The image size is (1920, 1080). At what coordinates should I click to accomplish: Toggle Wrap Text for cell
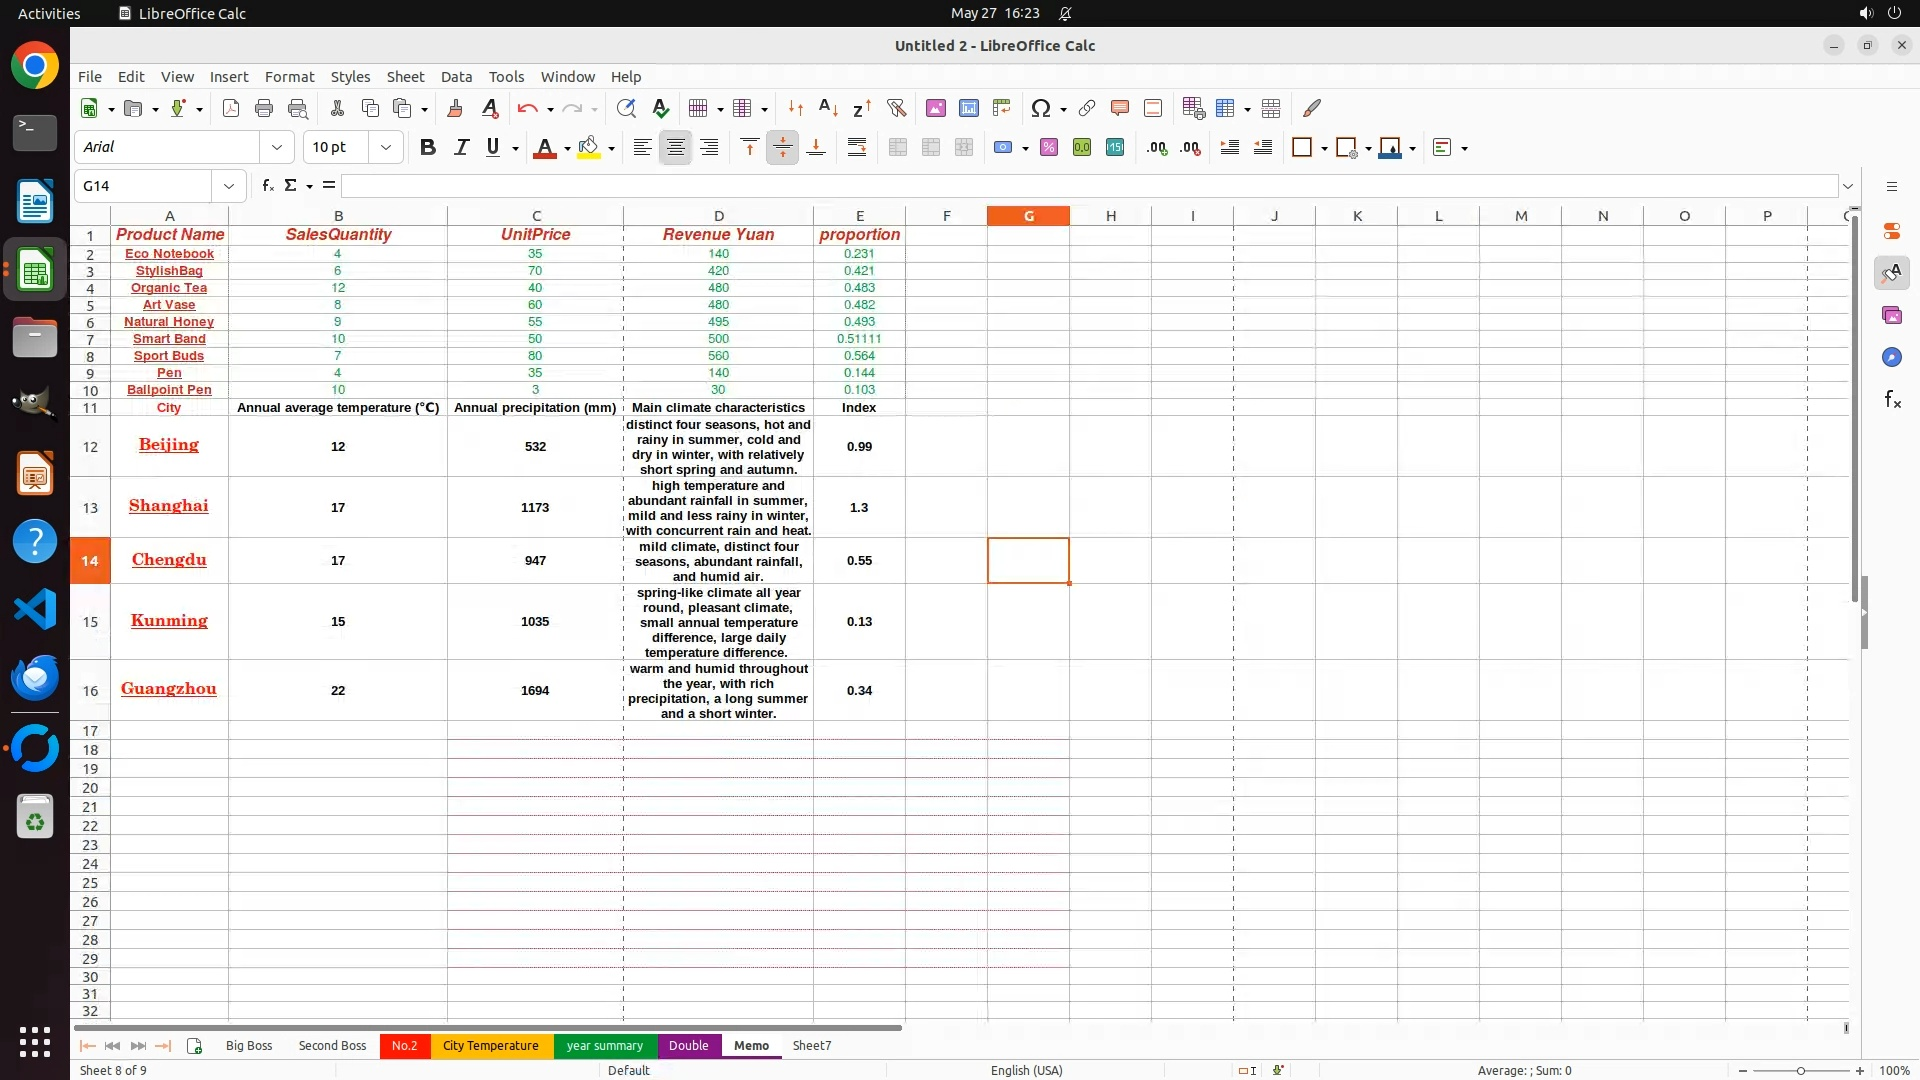coord(856,147)
